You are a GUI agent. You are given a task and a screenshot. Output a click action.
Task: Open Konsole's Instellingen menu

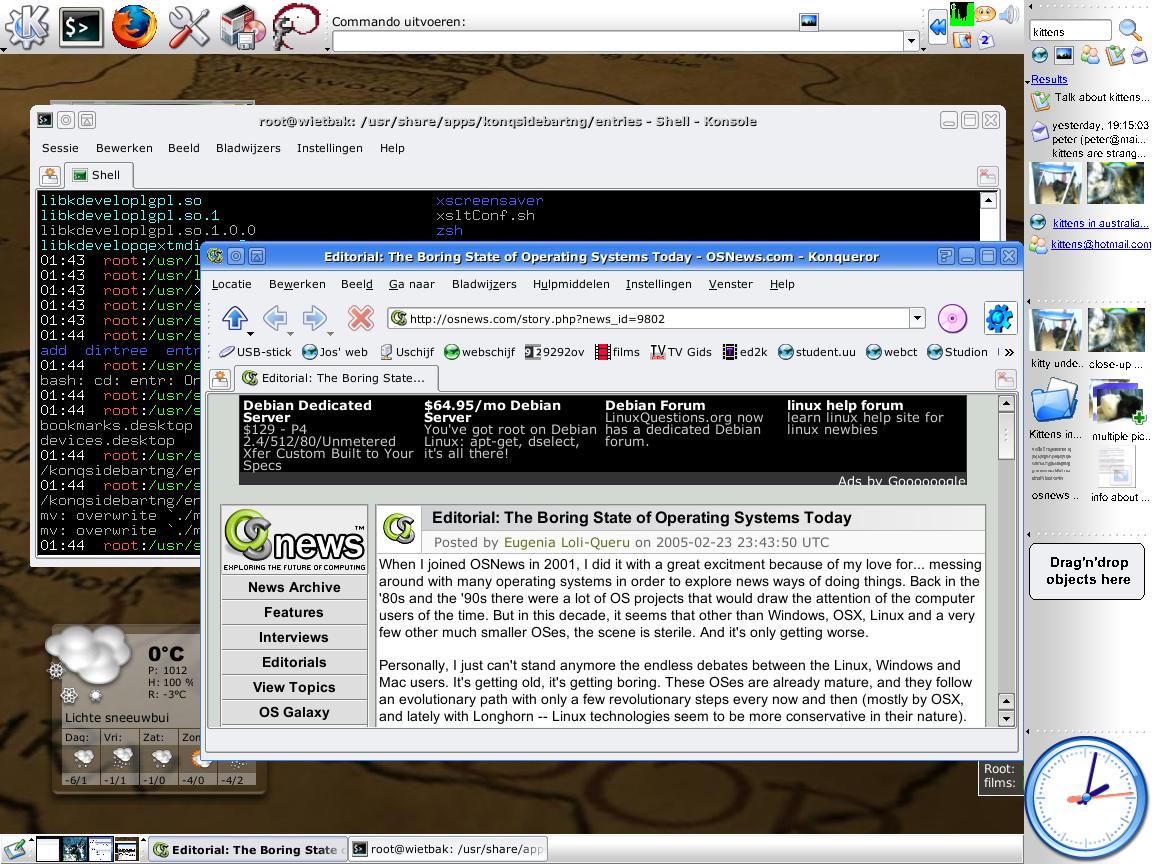click(x=329, y=148)
